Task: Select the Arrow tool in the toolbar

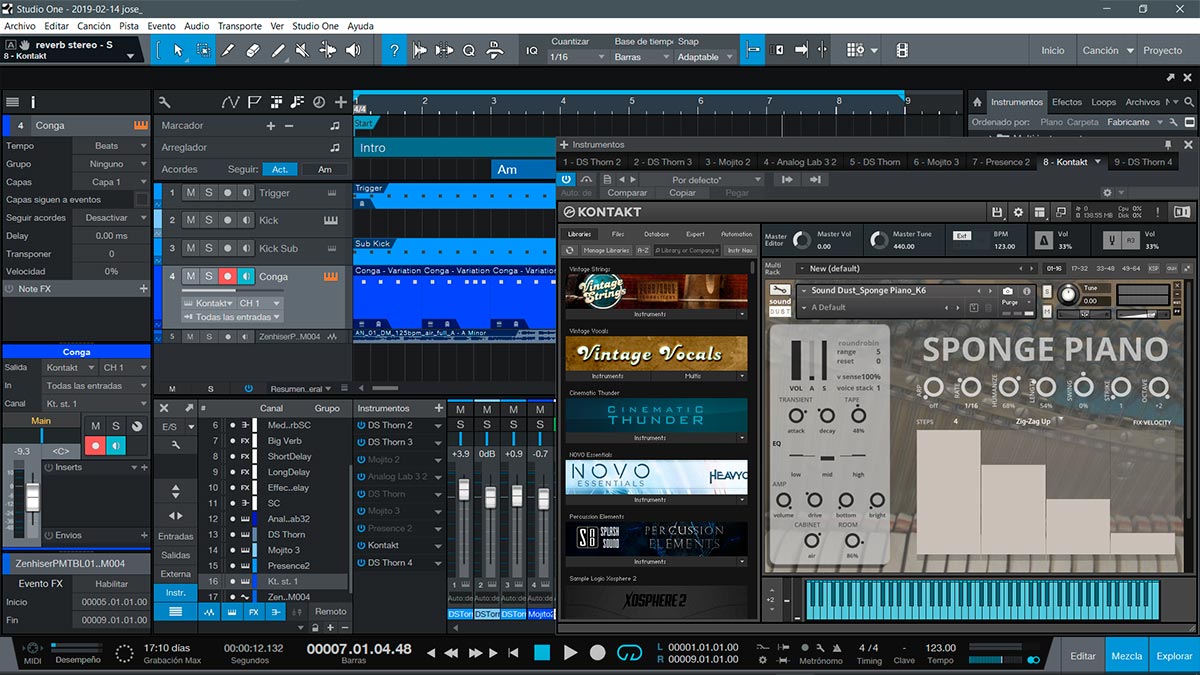Action: [178, 50]
